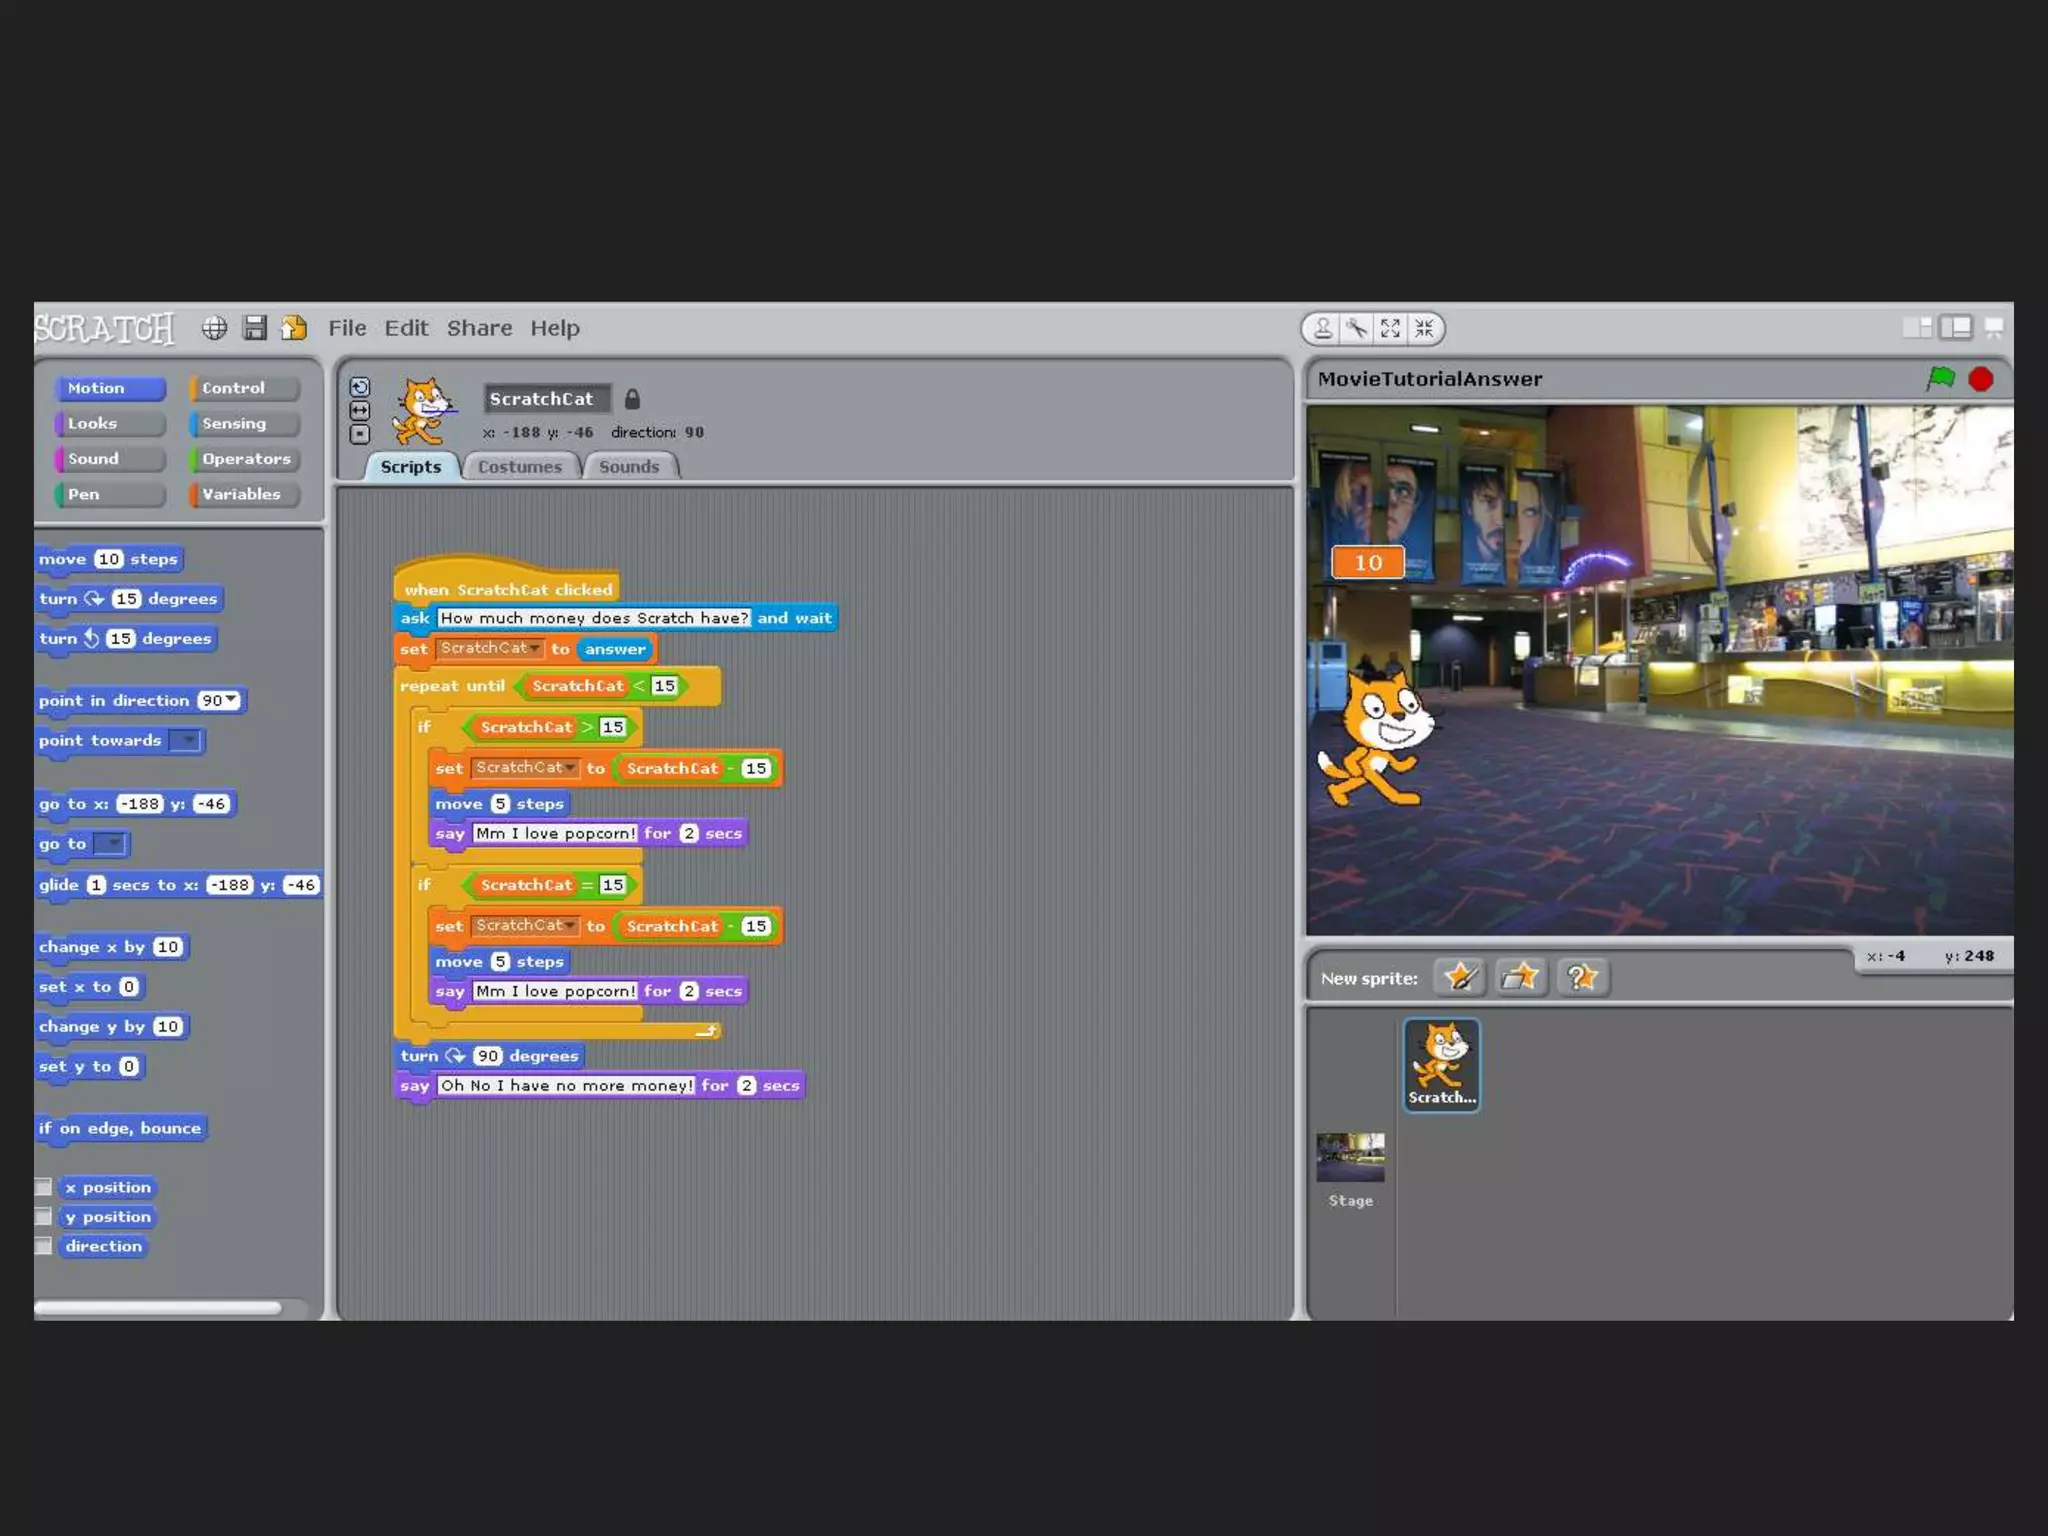Select the Variables block category
This screenshot has width=2048, height=1536.
(245, 494)
